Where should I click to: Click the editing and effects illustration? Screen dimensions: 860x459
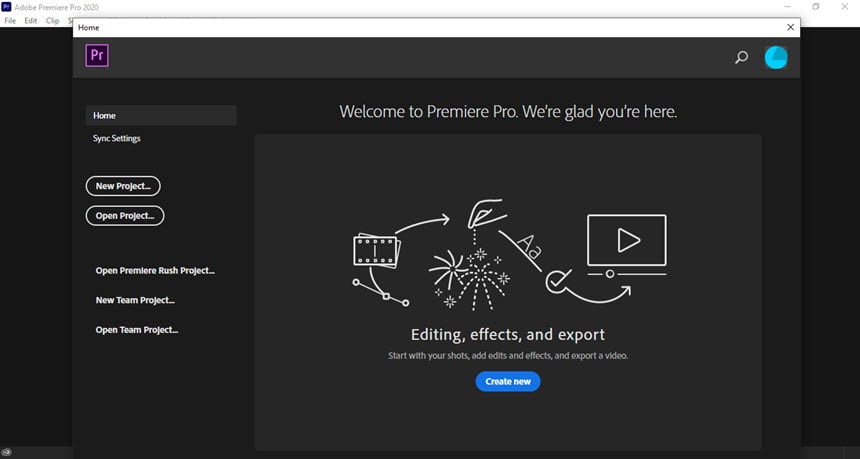510,254
